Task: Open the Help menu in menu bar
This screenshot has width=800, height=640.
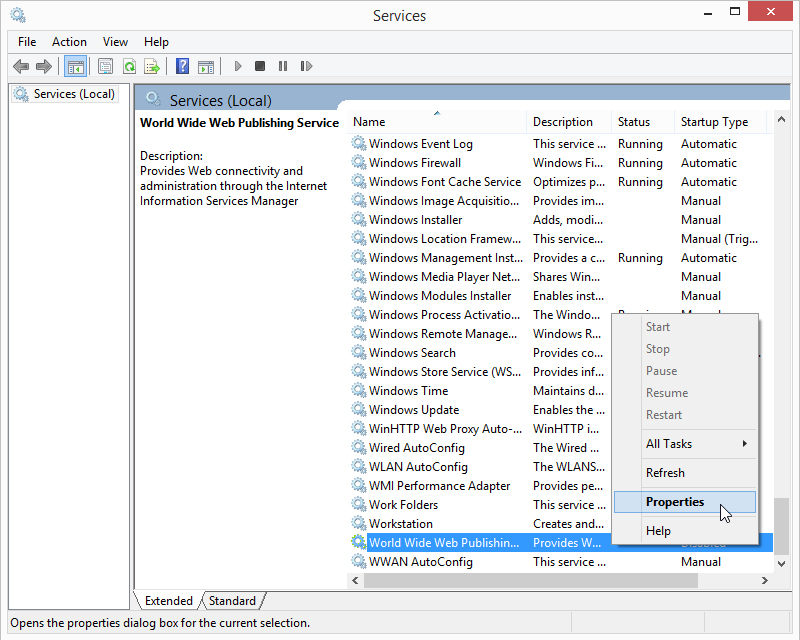Action: (x=156, y=42)
